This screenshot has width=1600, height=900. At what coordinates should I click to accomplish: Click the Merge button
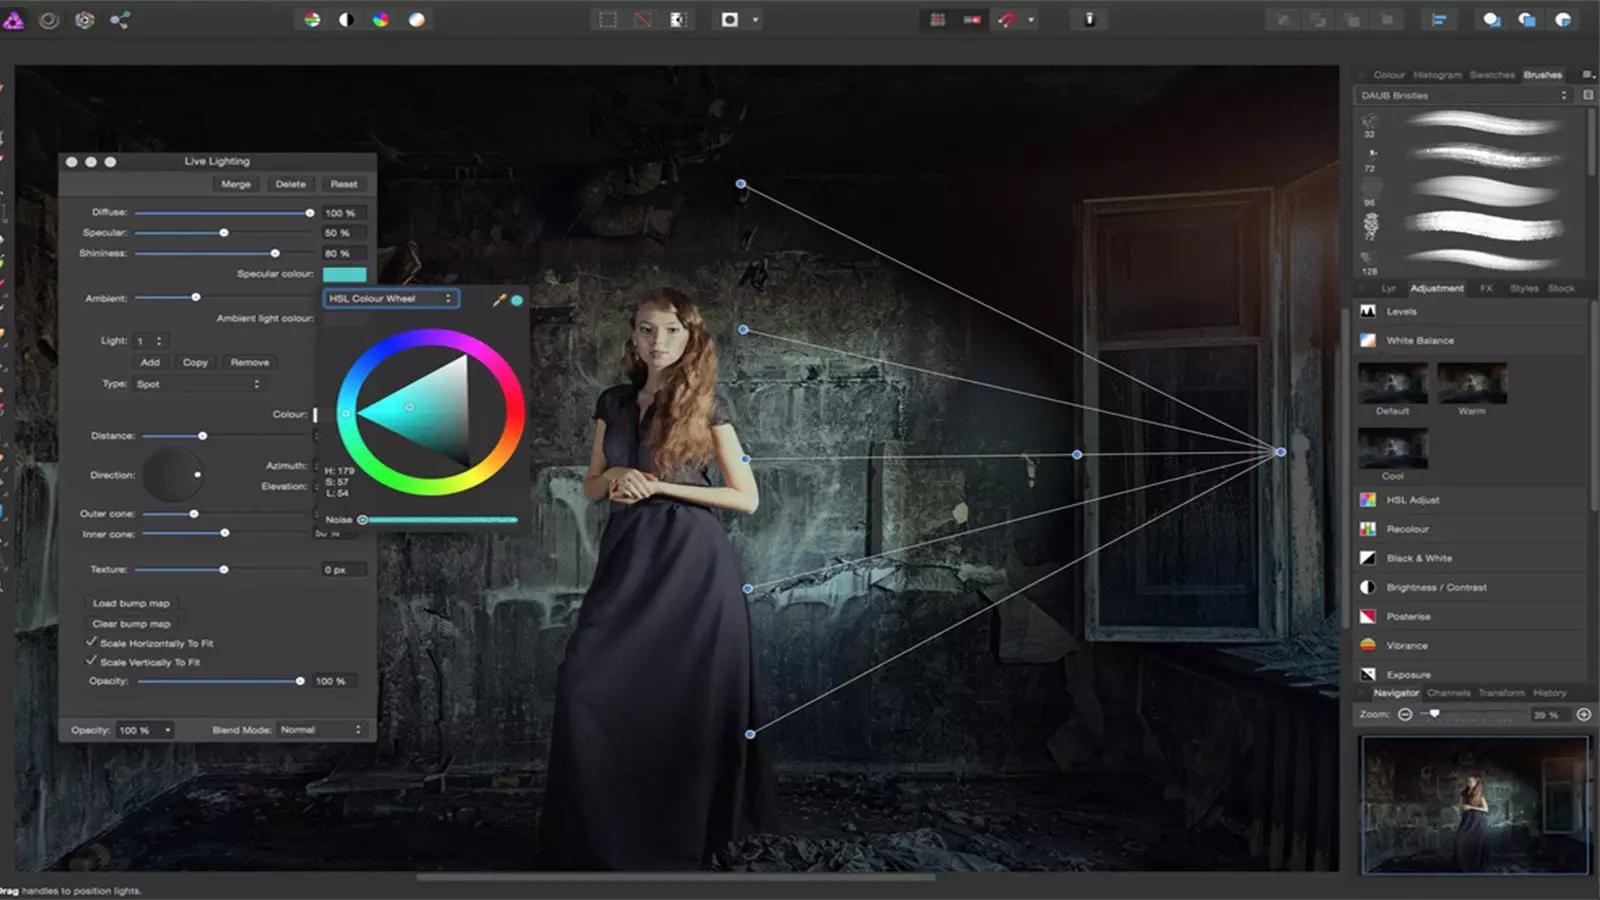[236, 184]
